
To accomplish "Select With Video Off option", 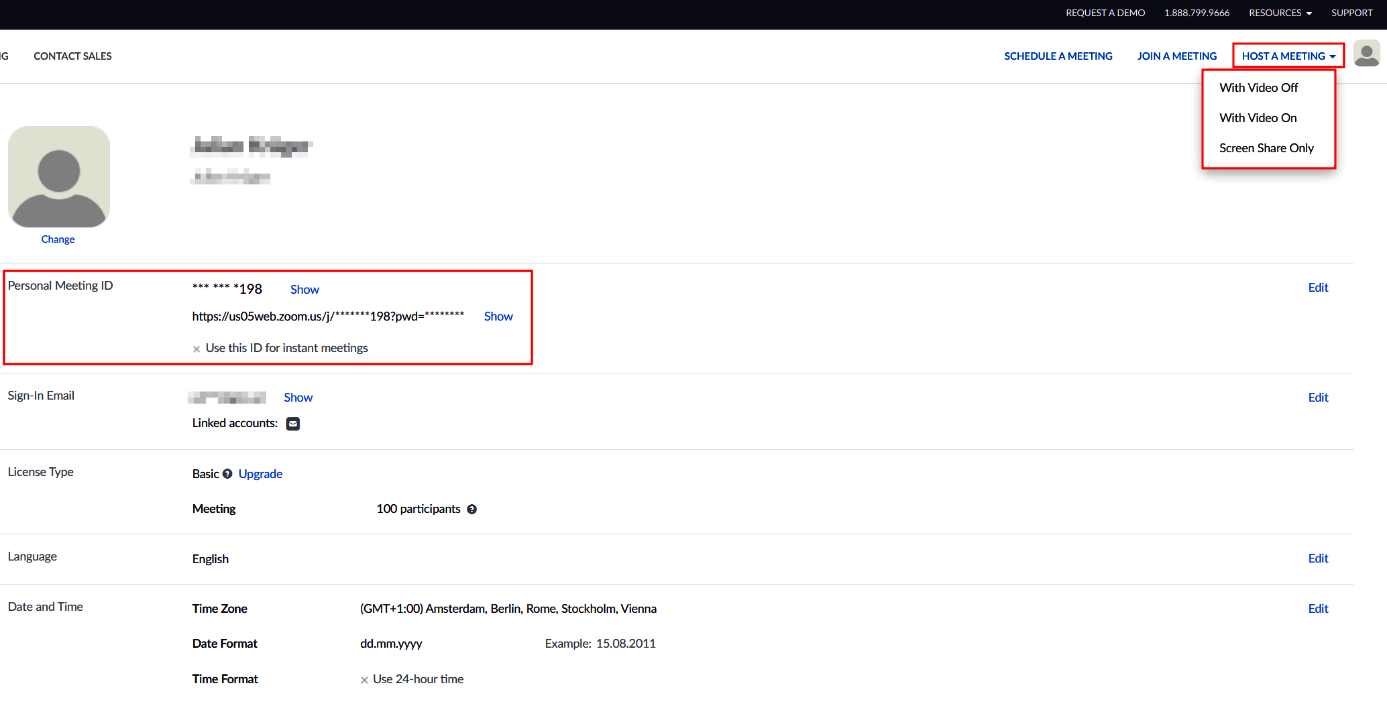I will (x=1258, y=88).
